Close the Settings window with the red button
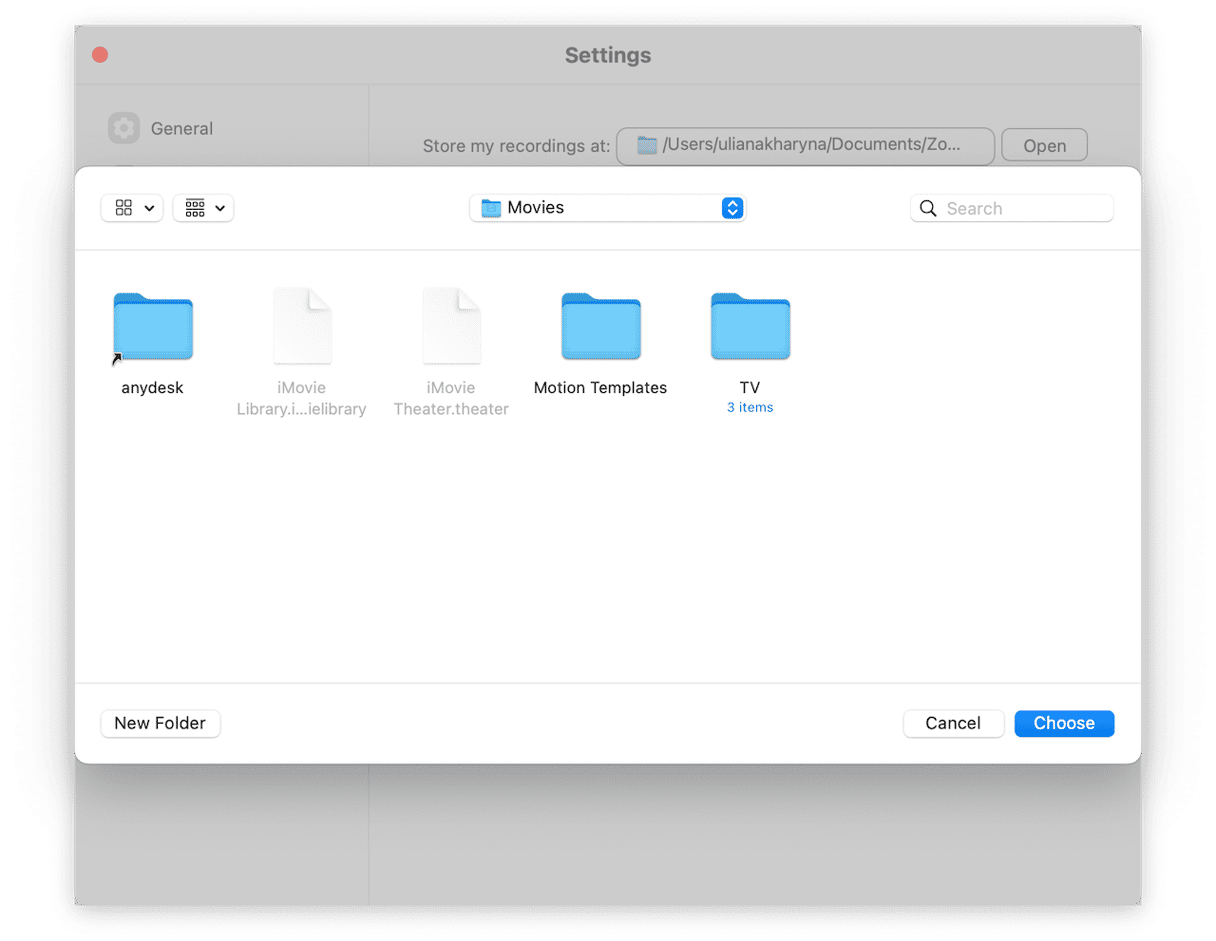Image resolution: width=1216 pixels, height=941 pixels. pyautogui.click(x=100, y=55)
